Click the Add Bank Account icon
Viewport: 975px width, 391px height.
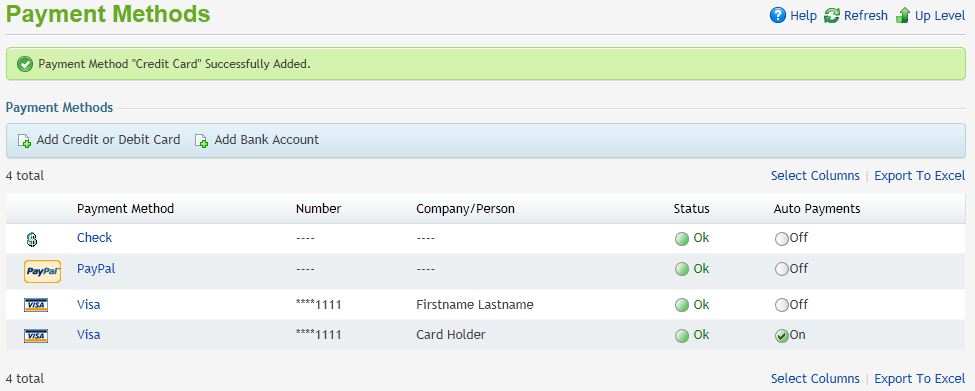coord(201,141)
